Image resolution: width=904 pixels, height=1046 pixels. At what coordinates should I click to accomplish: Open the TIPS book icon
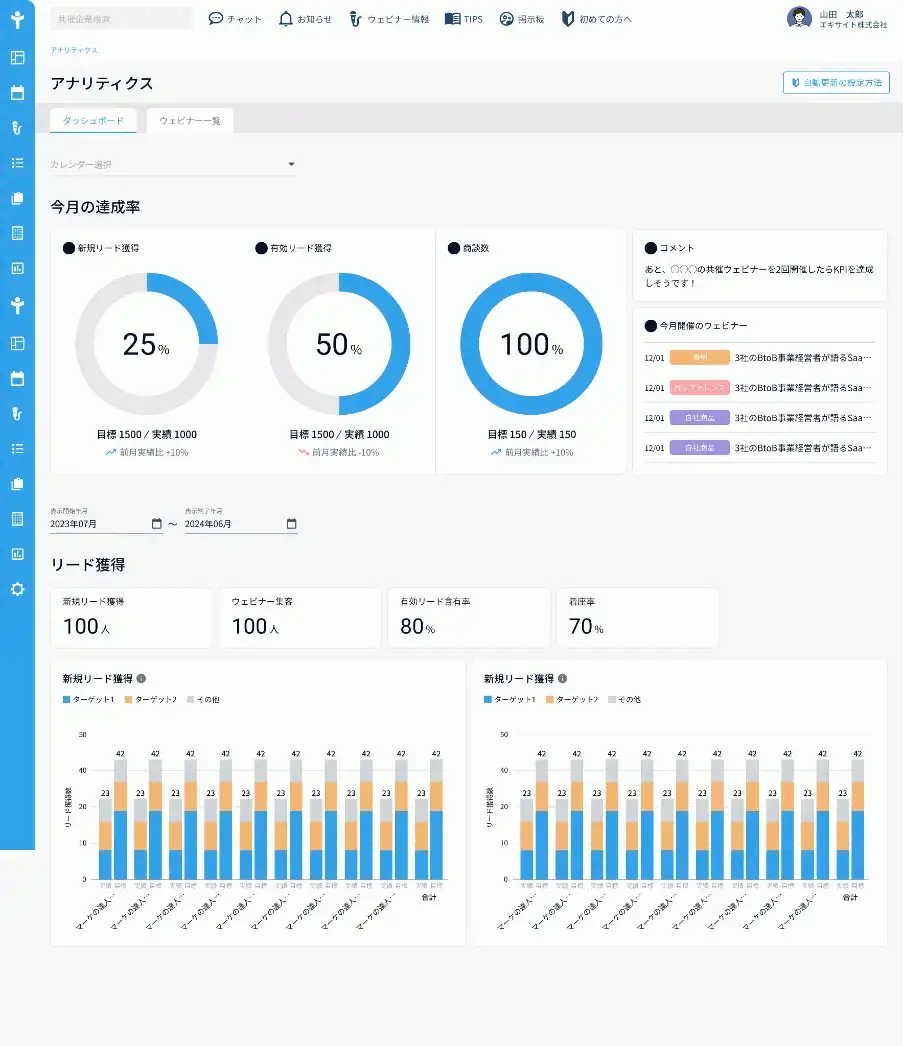pos(452,19)
